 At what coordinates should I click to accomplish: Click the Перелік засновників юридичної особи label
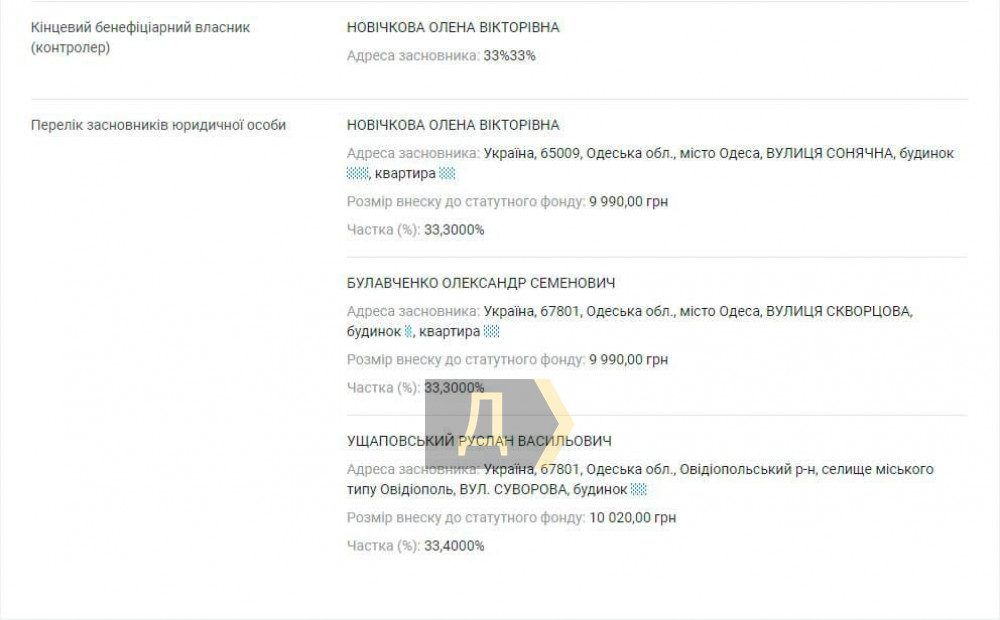tap(158, 126)
